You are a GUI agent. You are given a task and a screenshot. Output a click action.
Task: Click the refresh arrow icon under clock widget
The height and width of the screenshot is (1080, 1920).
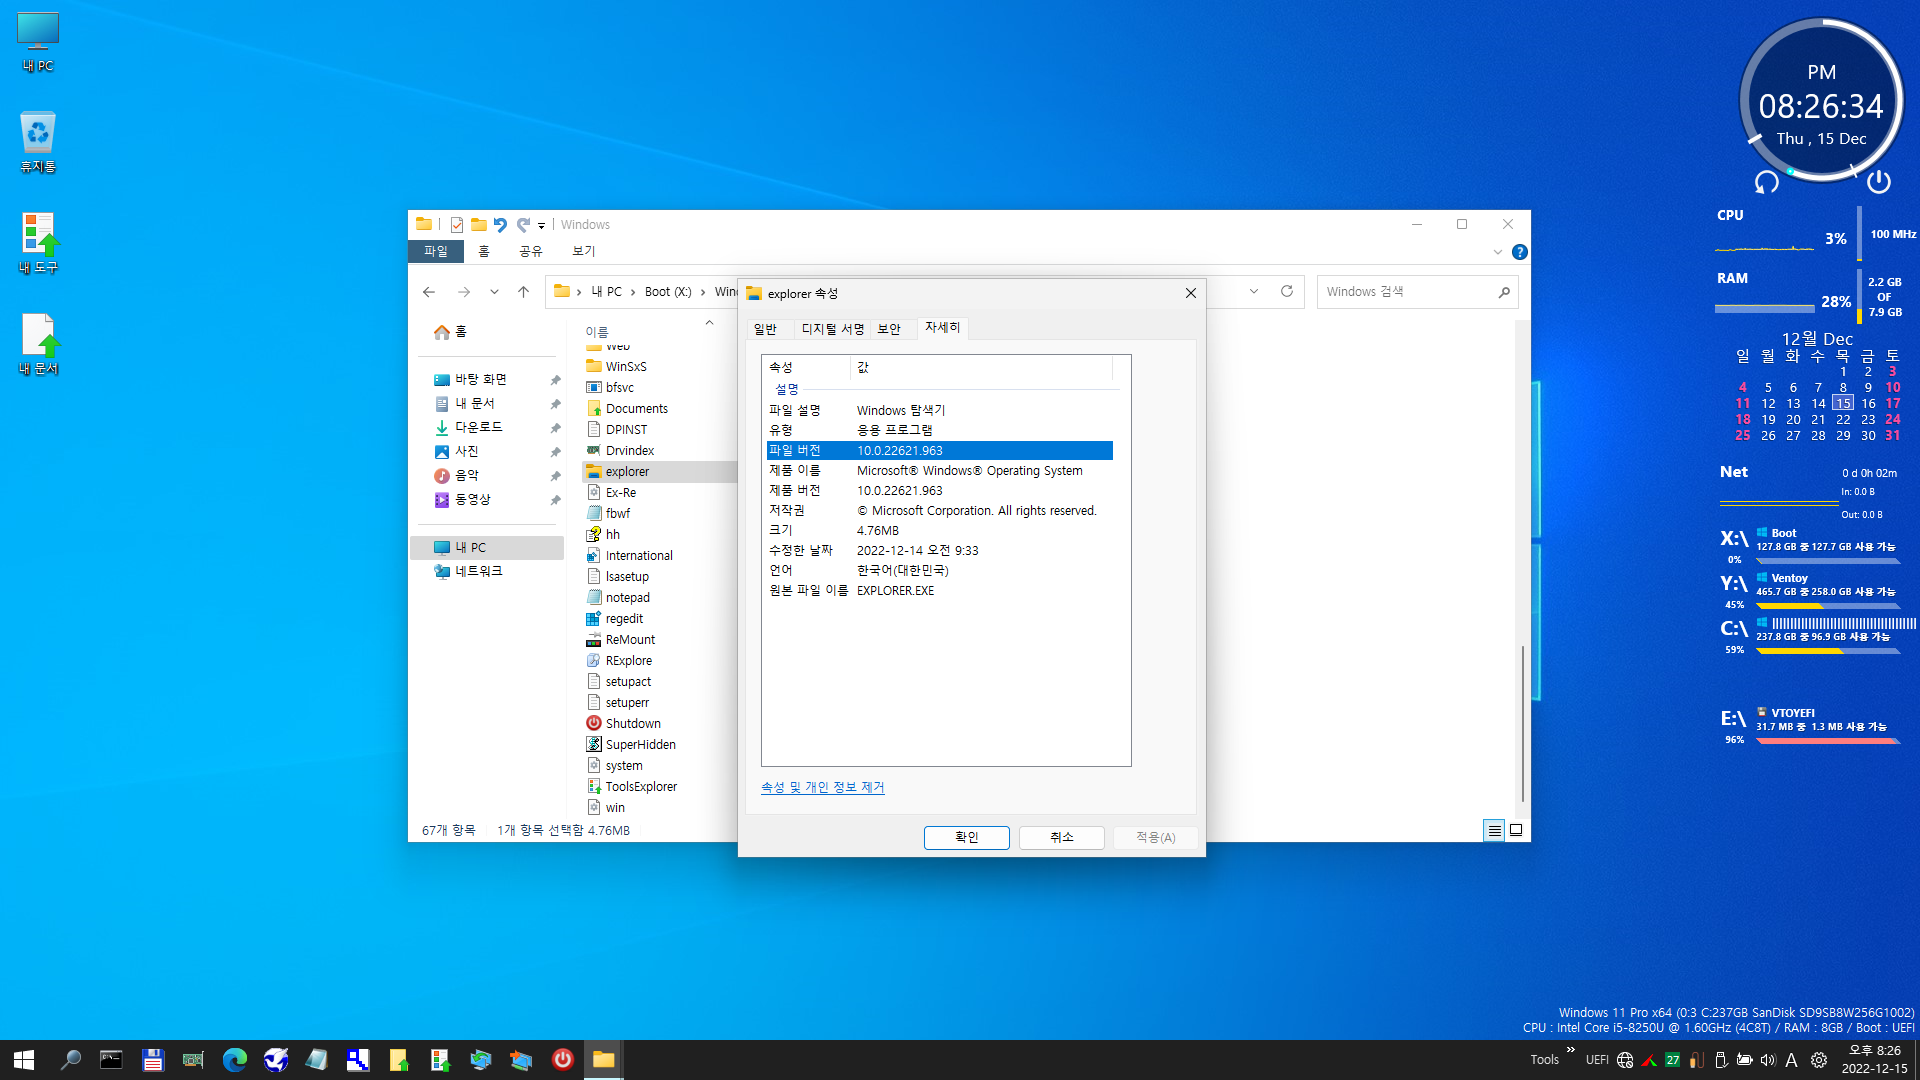1767,182
